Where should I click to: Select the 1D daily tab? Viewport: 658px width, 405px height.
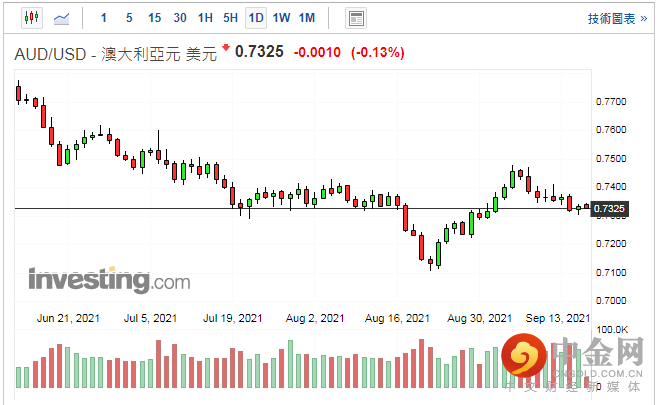tap(256, 18)
